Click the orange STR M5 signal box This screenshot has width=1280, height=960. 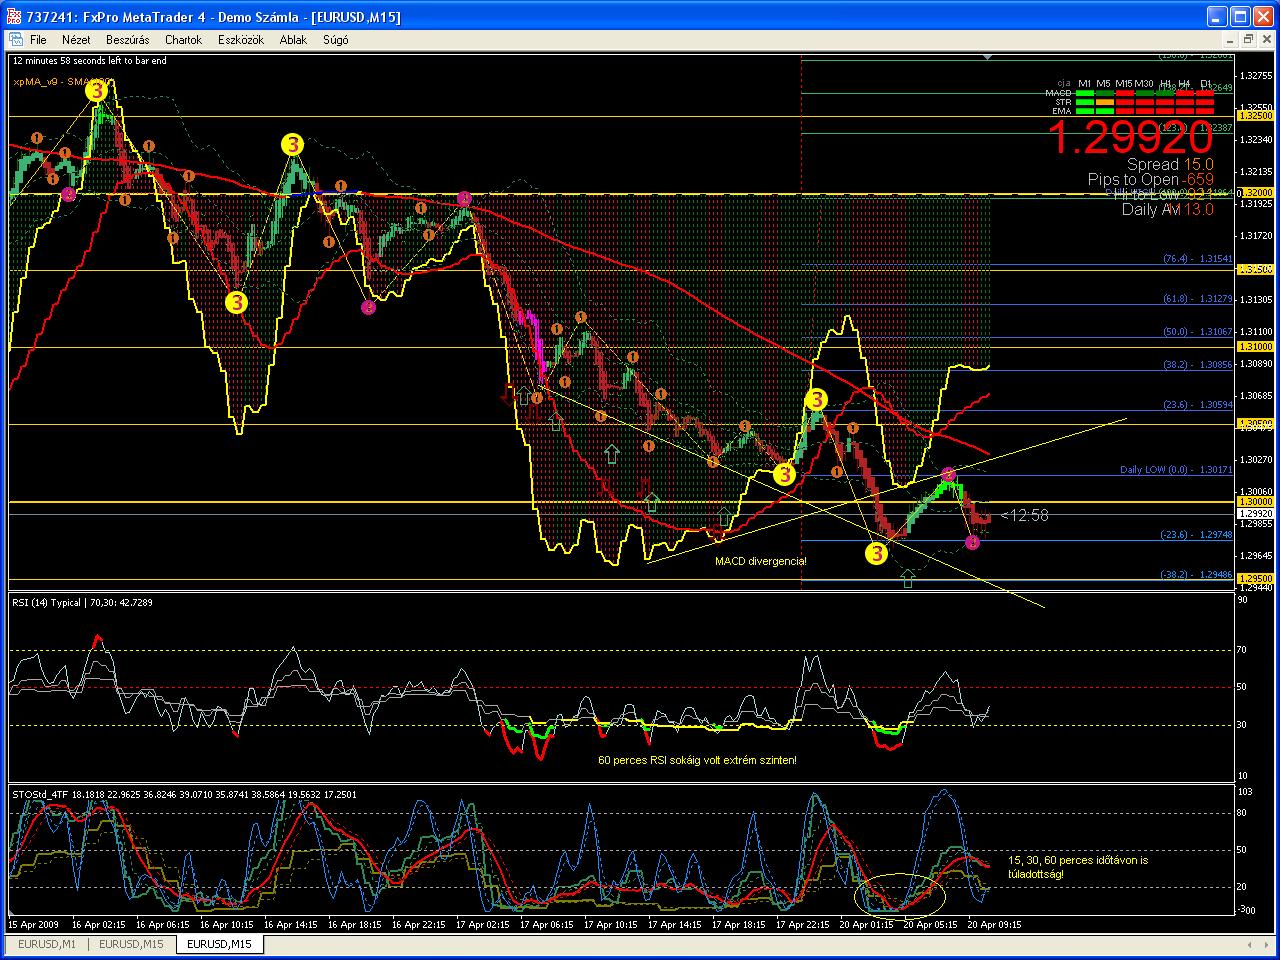tap(1105, 102)
